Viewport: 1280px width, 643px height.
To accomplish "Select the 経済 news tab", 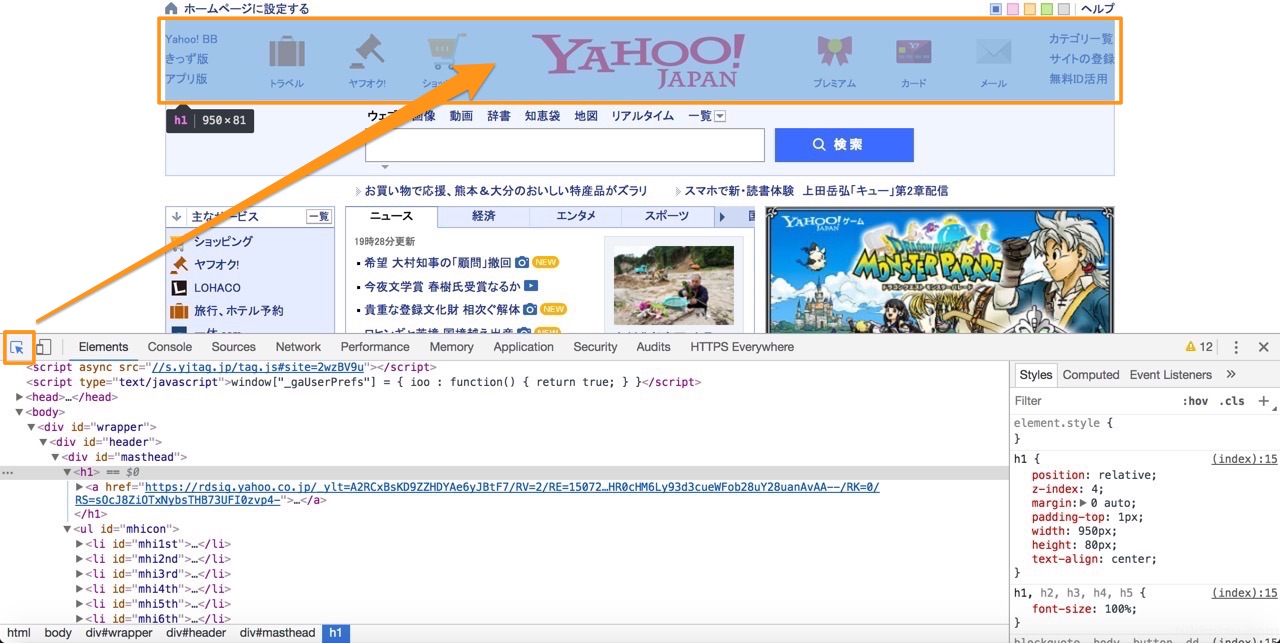I will point(484,217).
